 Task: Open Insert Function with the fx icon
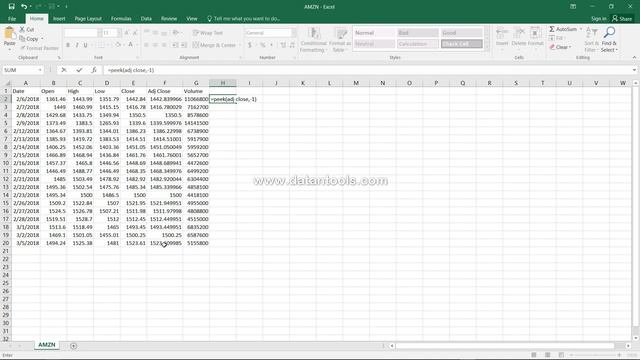[x=94, y=70]
